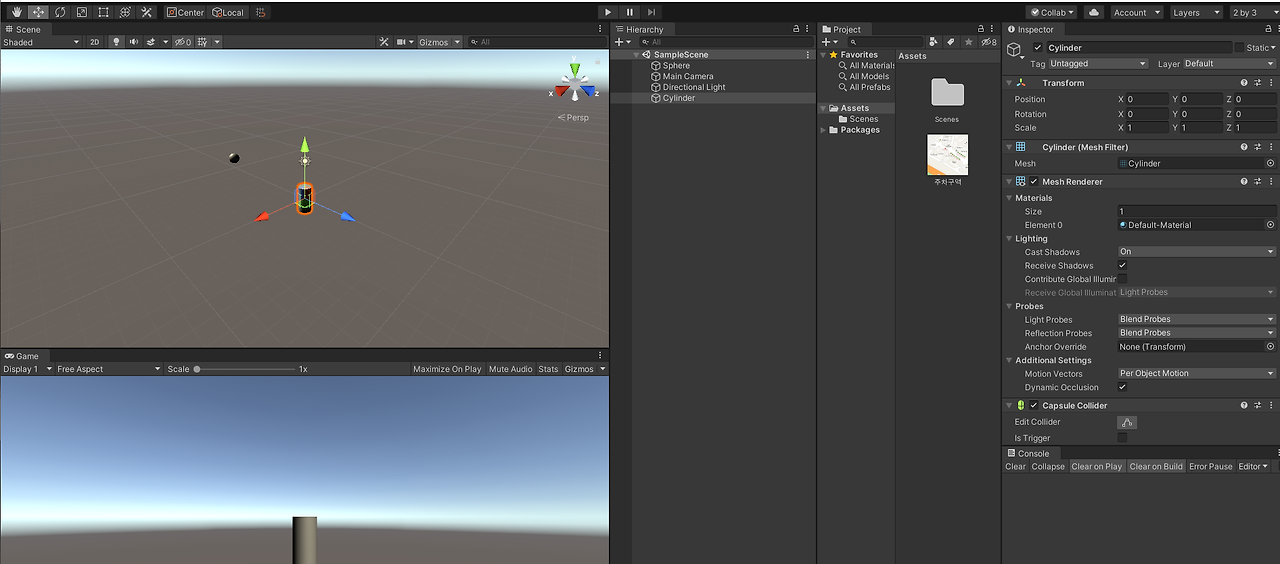The height and width of the screenshot is (564, 1280).
Task: Toggle Maximize On Play
Action: (447, 369)
